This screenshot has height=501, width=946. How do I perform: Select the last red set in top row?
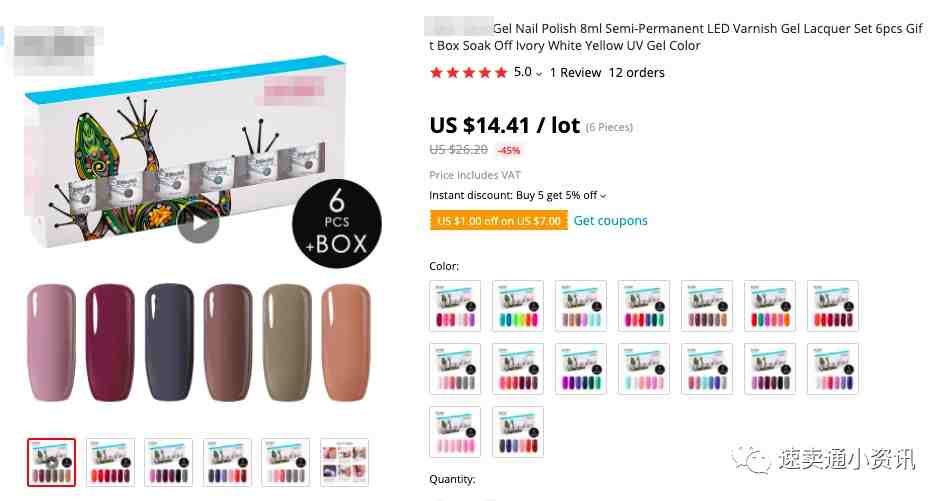(833, 305)
